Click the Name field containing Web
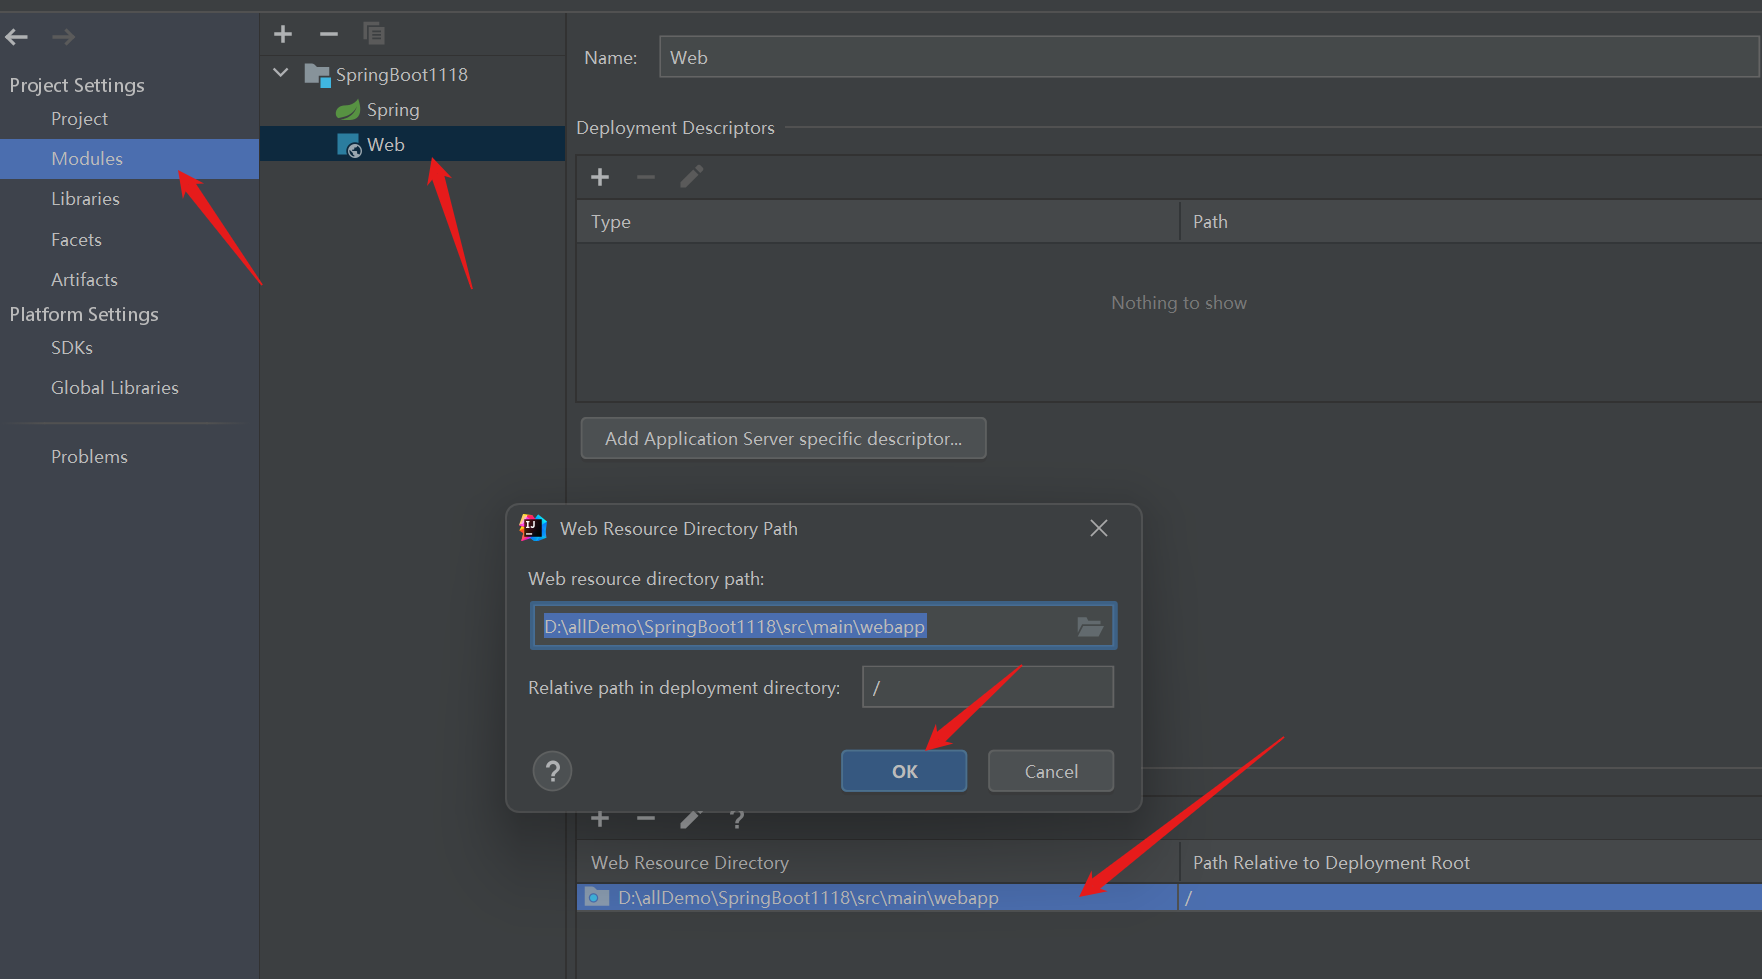 point(1209,57)
